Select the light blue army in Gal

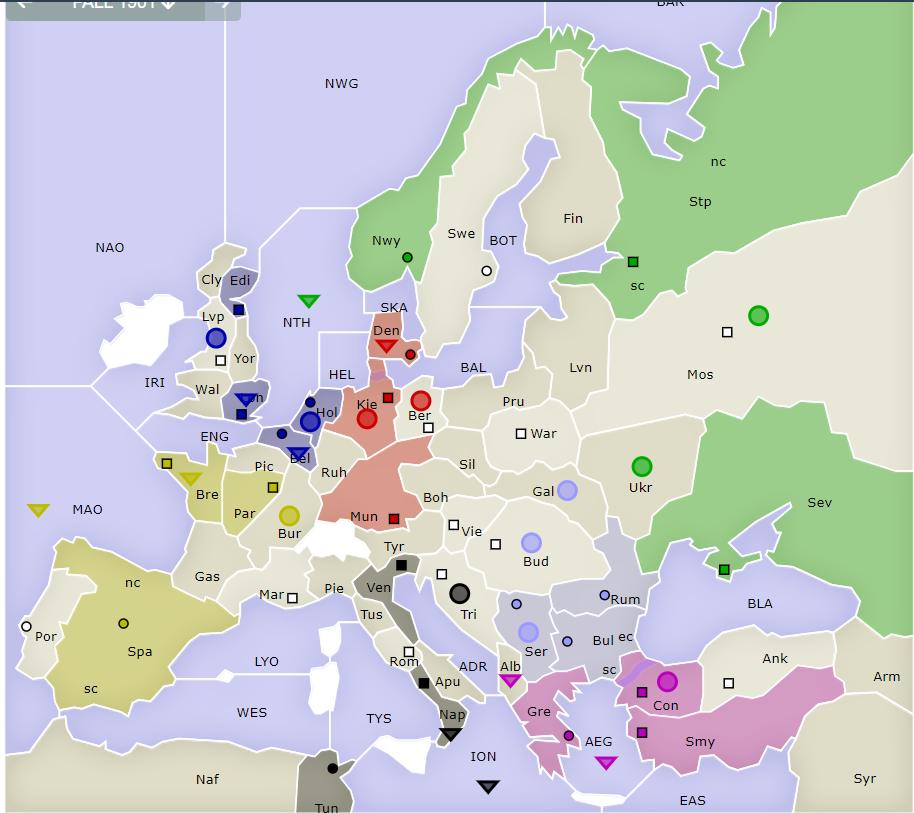click(567, 491)
